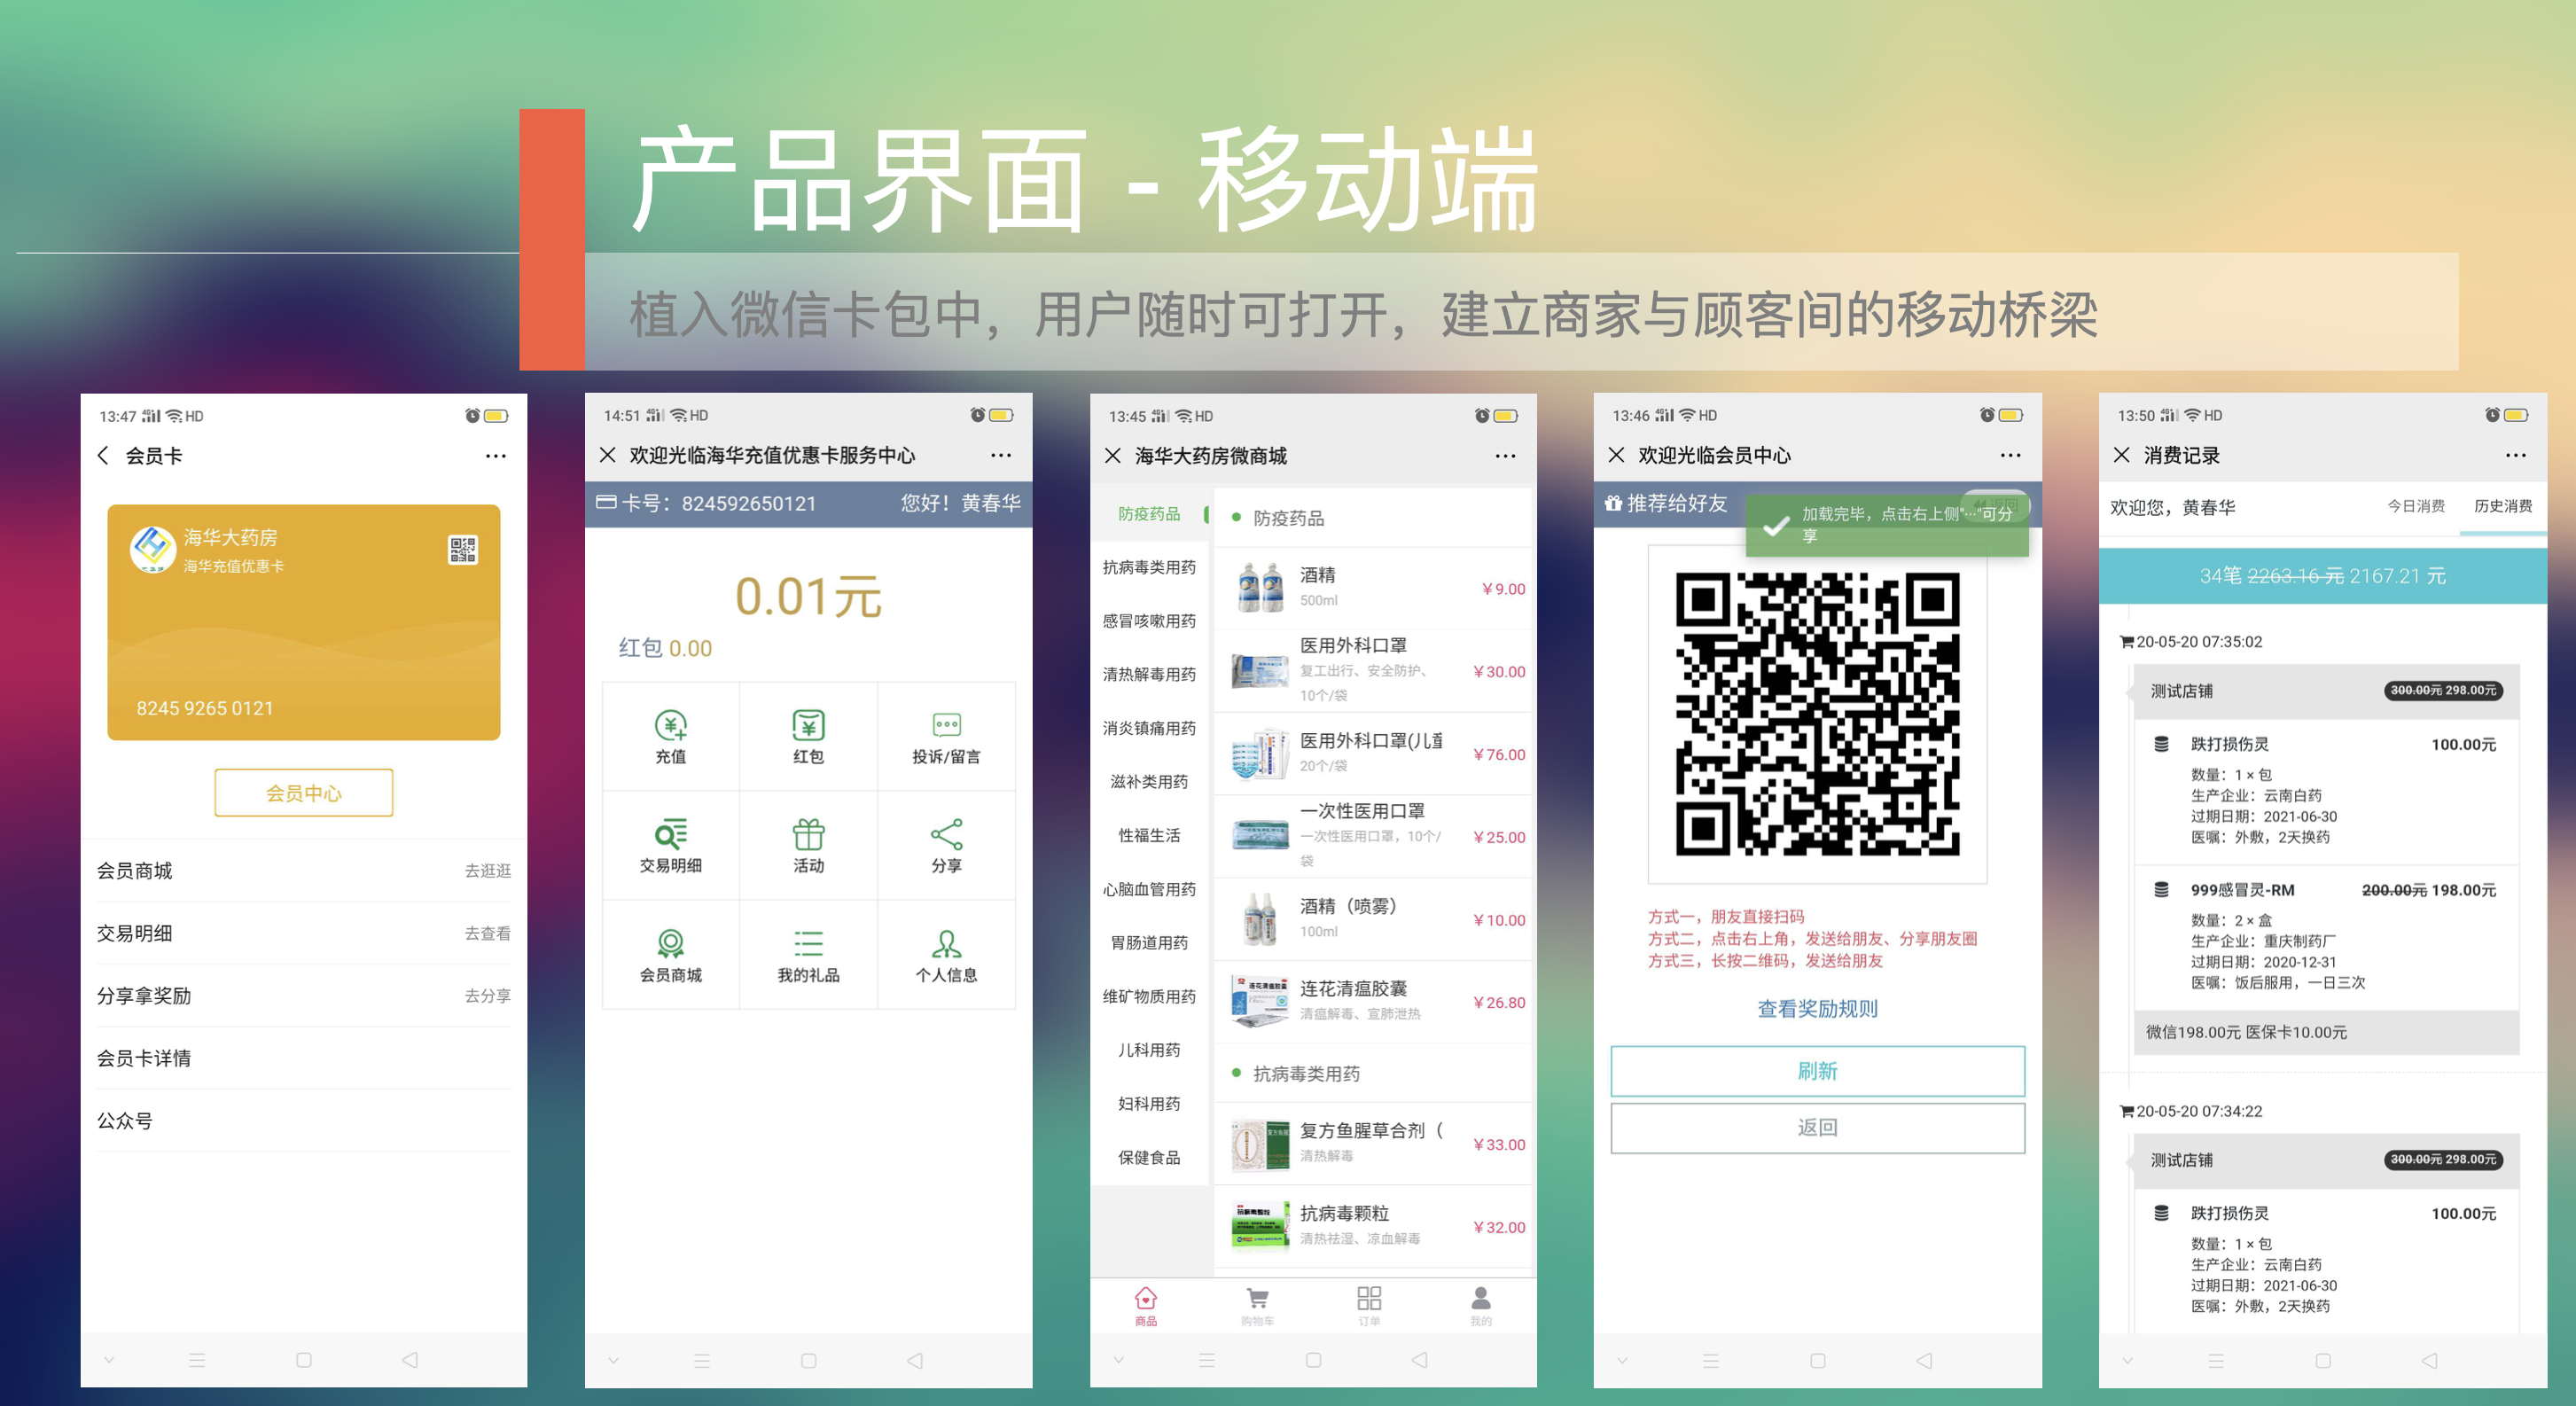Open 会员商城 row on 会员卡 screen

coord(304,871)
